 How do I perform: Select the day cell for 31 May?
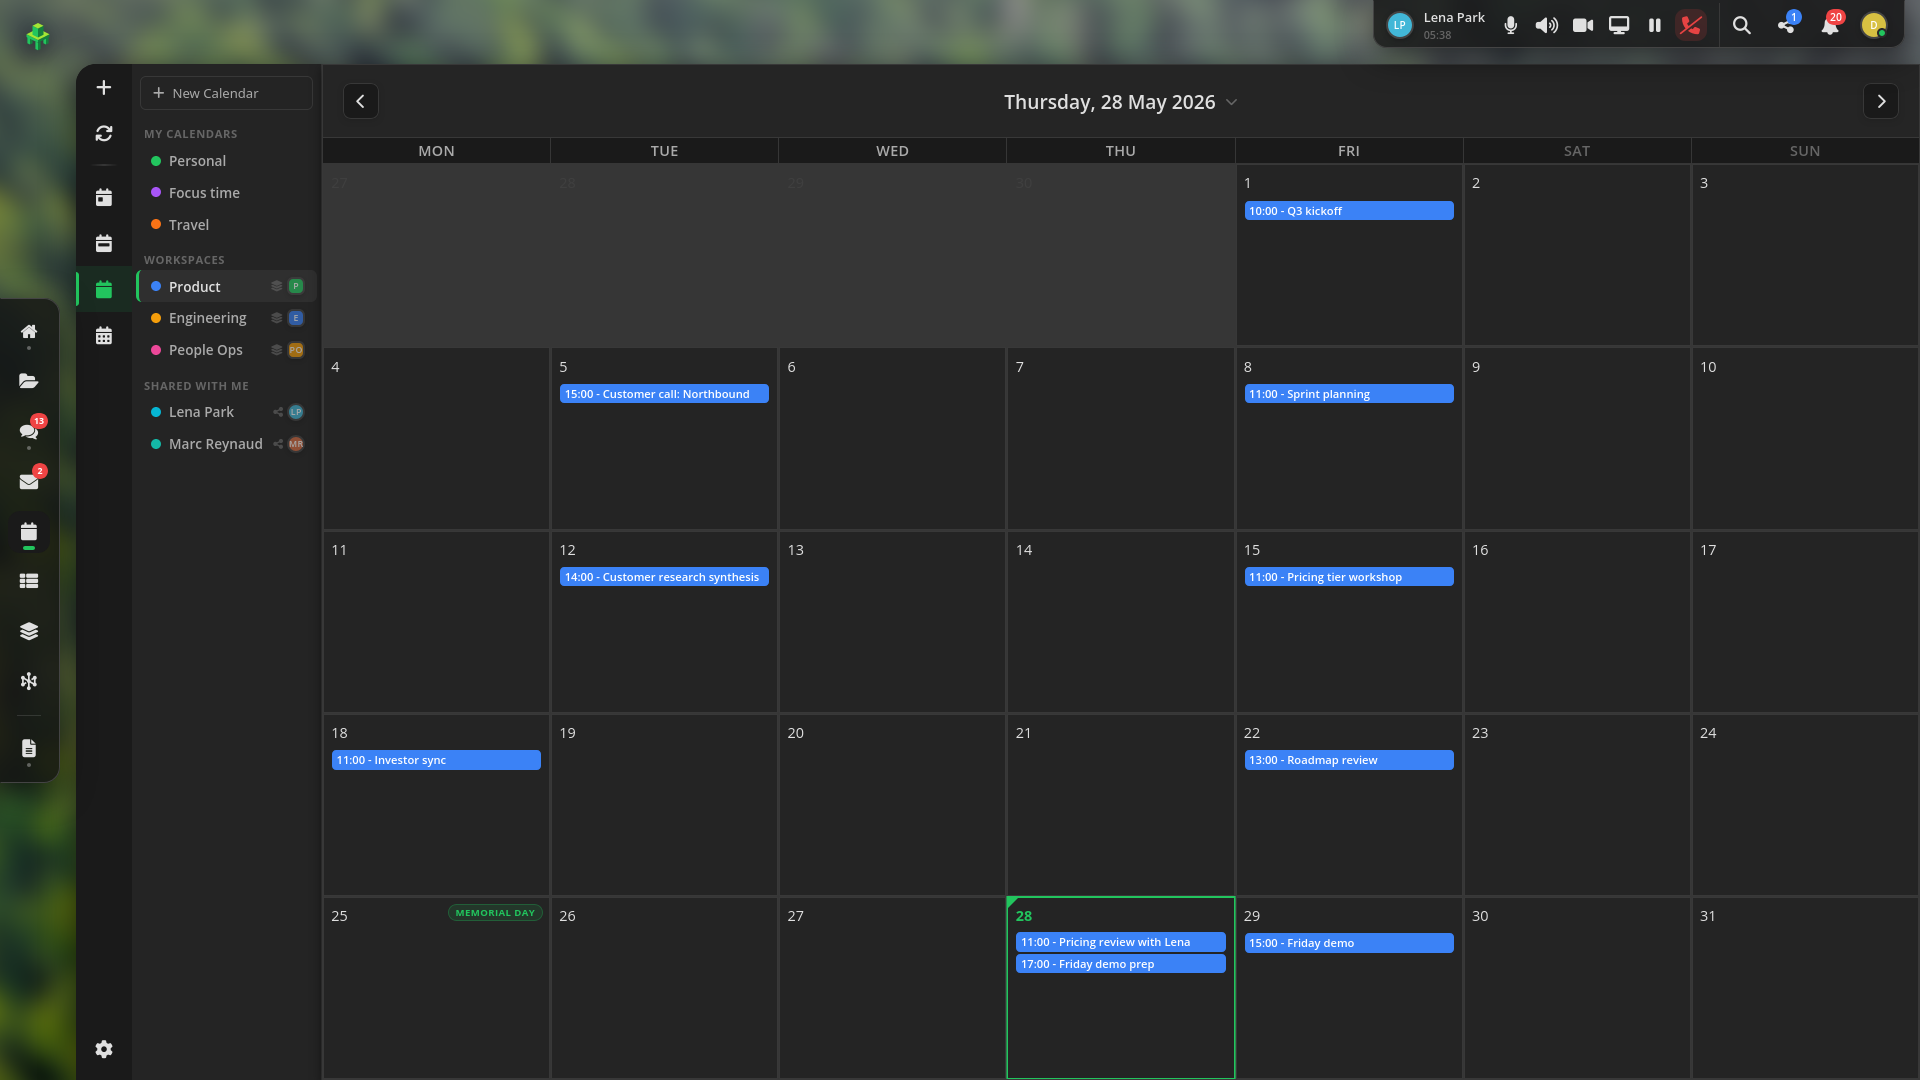point(1805,987)
